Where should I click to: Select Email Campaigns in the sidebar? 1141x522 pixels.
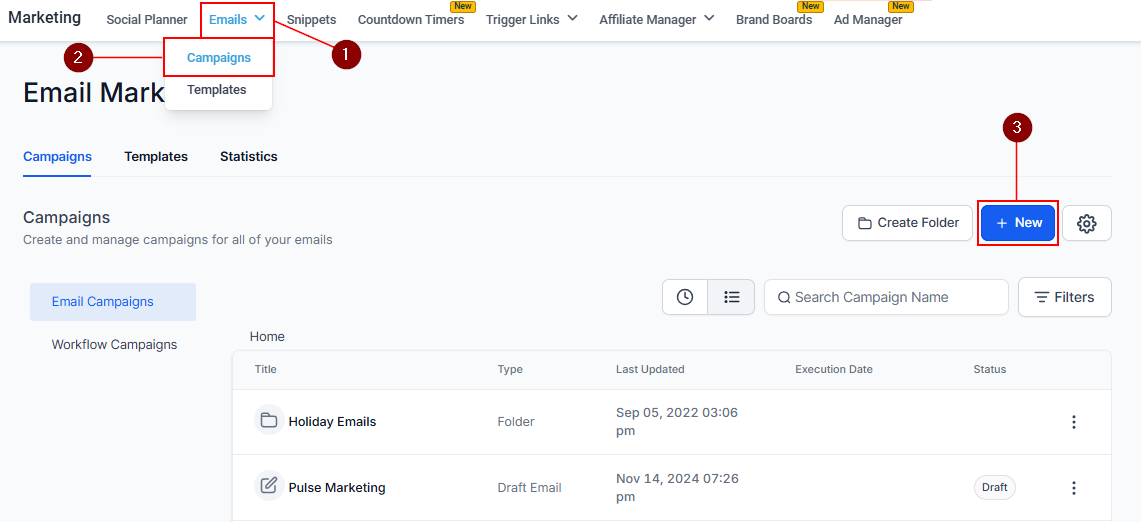(x=113, y=301)
